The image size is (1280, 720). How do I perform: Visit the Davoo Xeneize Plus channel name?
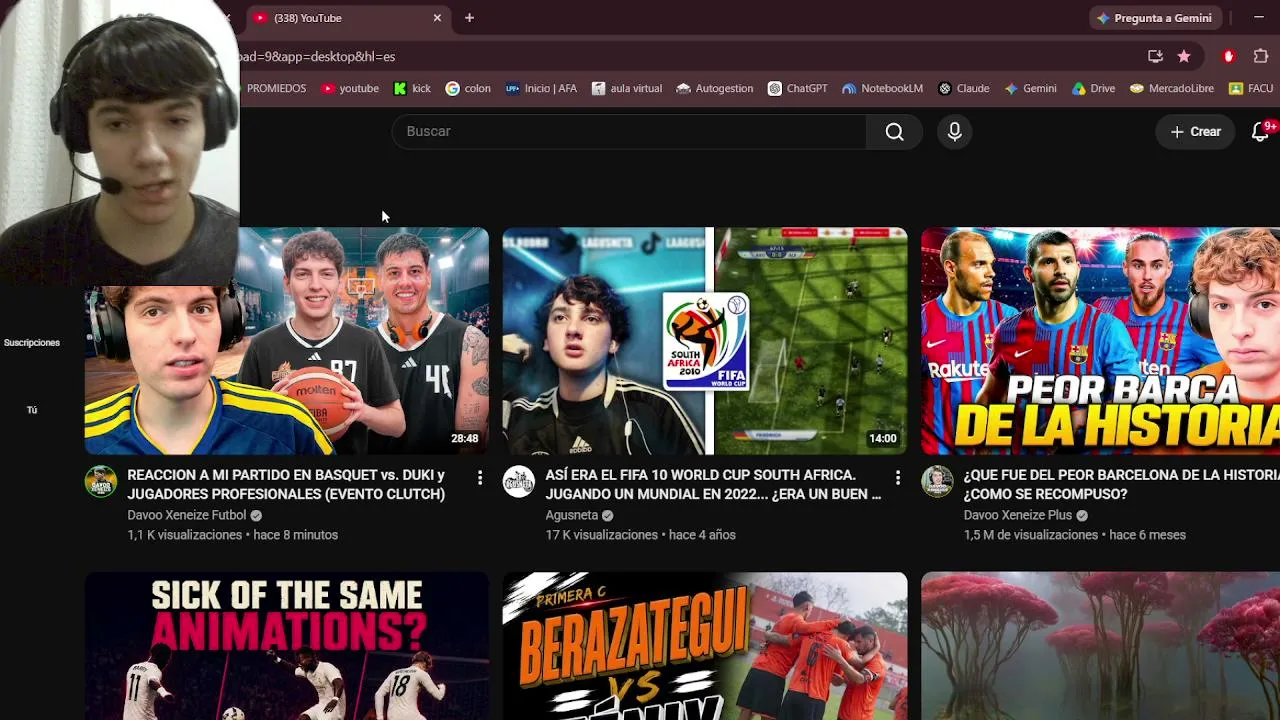pyautogui.click(x=1018, y=515)
